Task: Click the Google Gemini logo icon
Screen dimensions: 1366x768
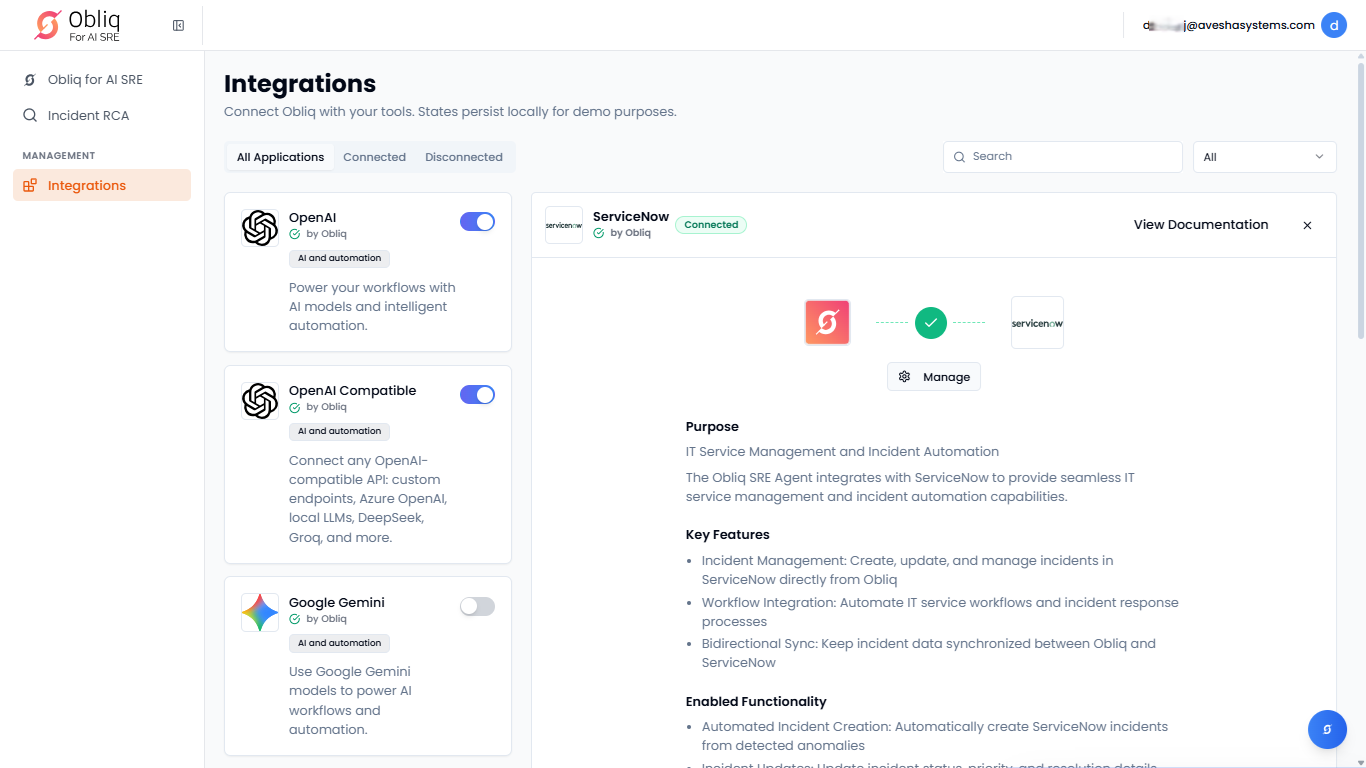Action: pyautogui.click(x=260, y=612)
